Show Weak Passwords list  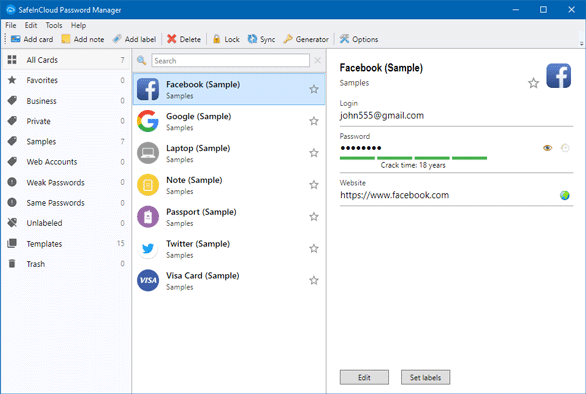66,182
